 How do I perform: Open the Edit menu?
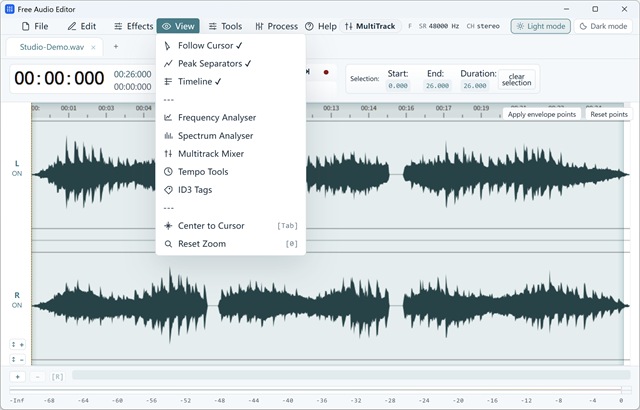pos(82,26)
